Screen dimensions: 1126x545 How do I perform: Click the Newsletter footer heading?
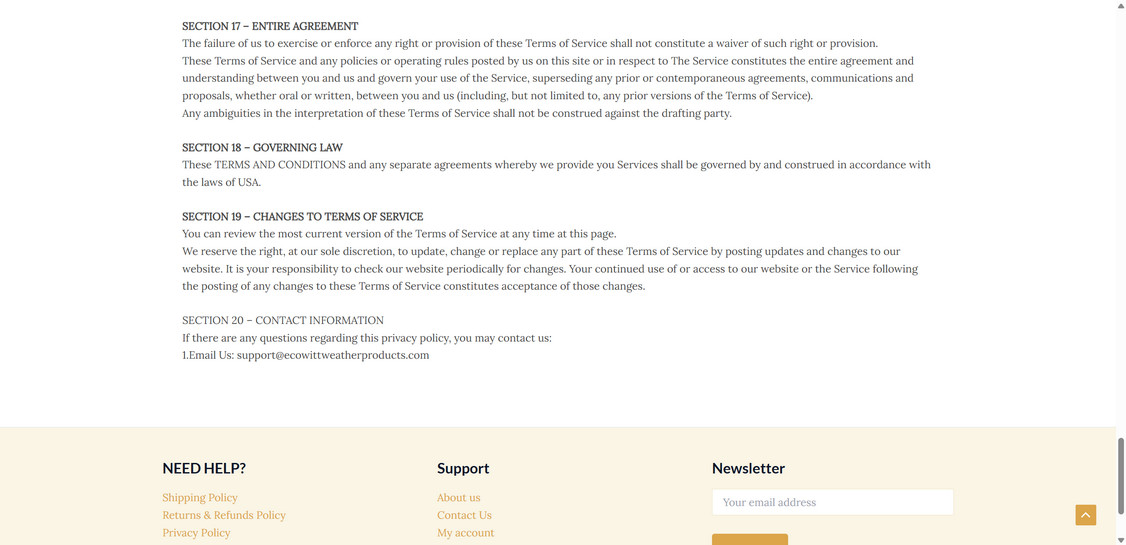click(x=748, y=468)
